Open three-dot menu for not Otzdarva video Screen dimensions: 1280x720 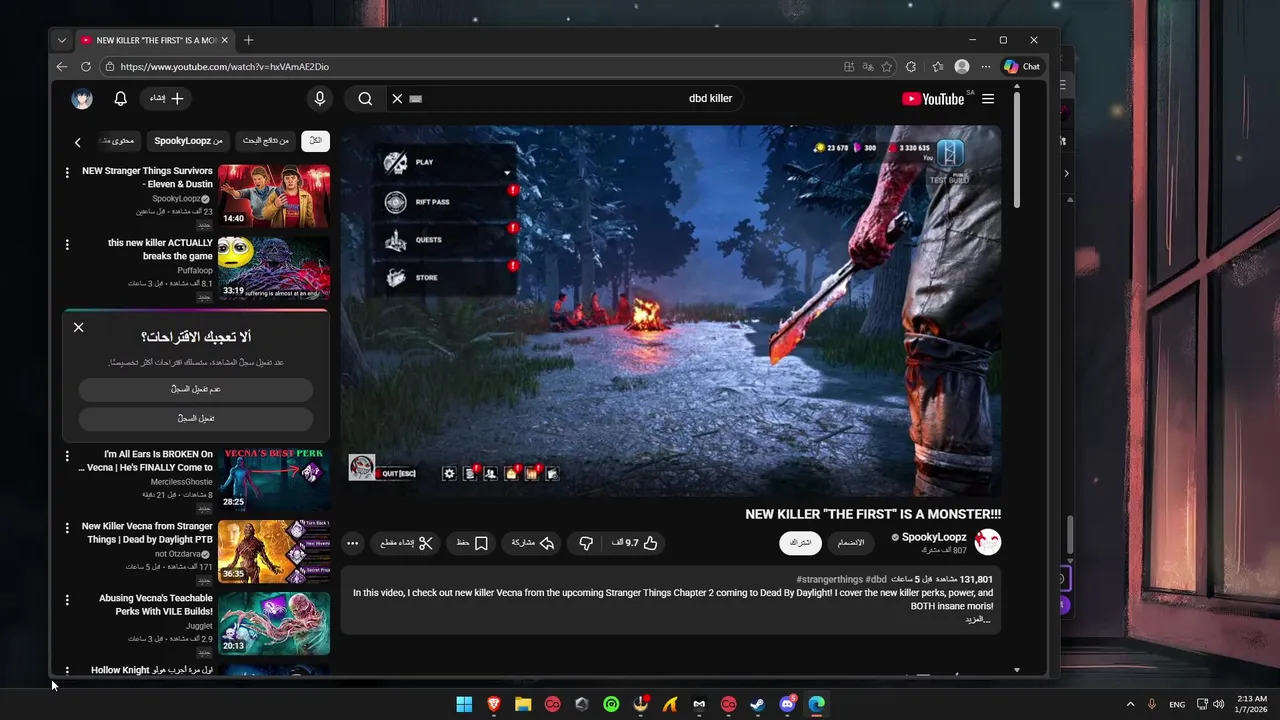(x=67, y=528)
